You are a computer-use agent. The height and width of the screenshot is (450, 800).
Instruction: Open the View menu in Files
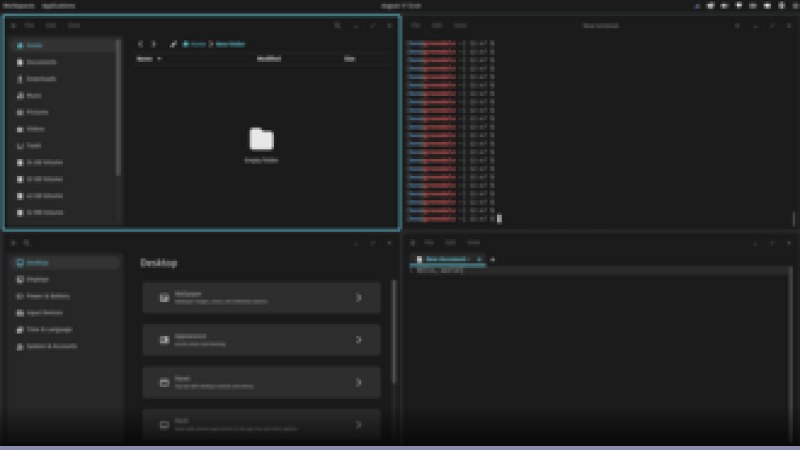point(73,26)
